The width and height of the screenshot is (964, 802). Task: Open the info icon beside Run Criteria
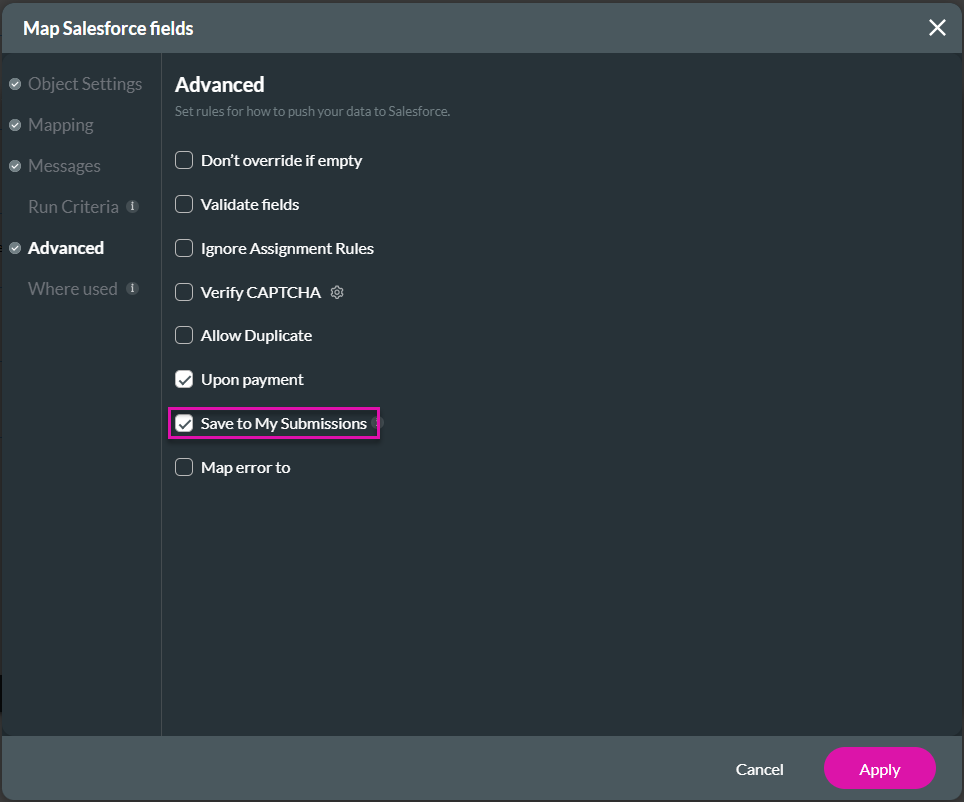point(133,206)
